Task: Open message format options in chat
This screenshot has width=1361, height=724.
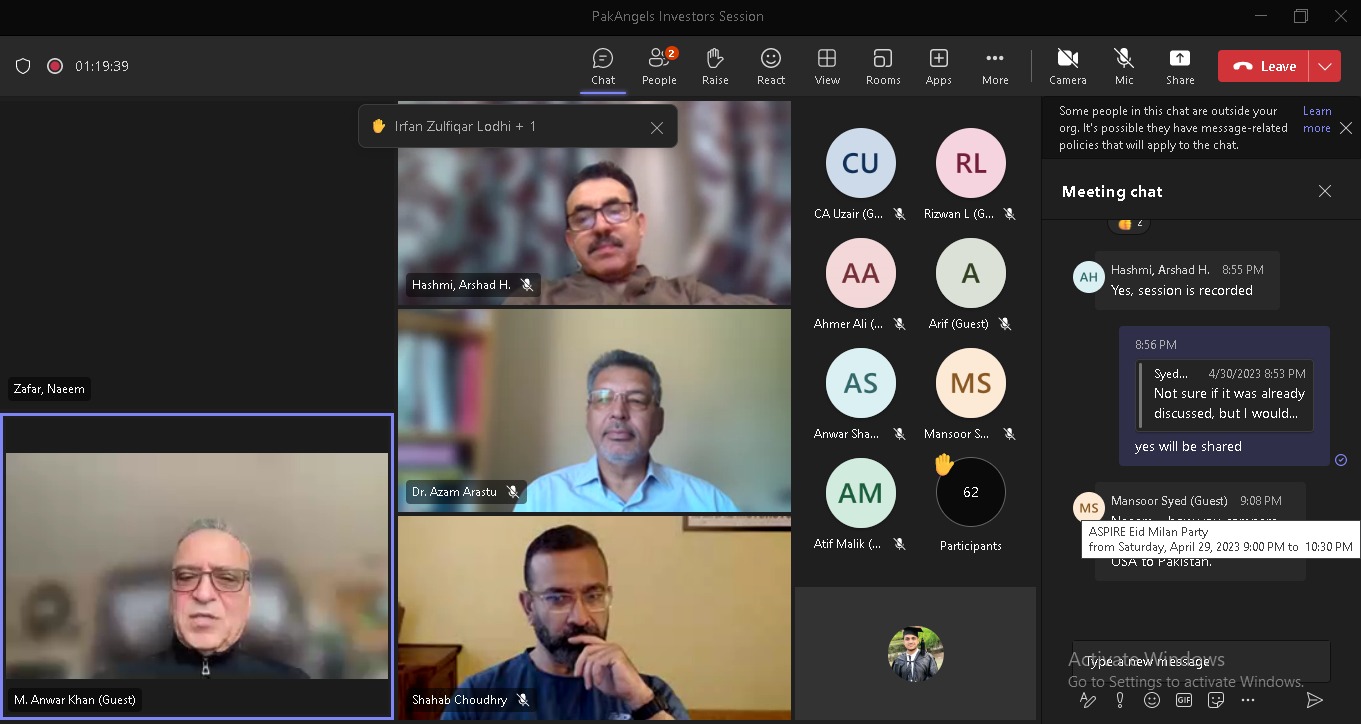Action: pyautogui.click(x=1088, y=700)
